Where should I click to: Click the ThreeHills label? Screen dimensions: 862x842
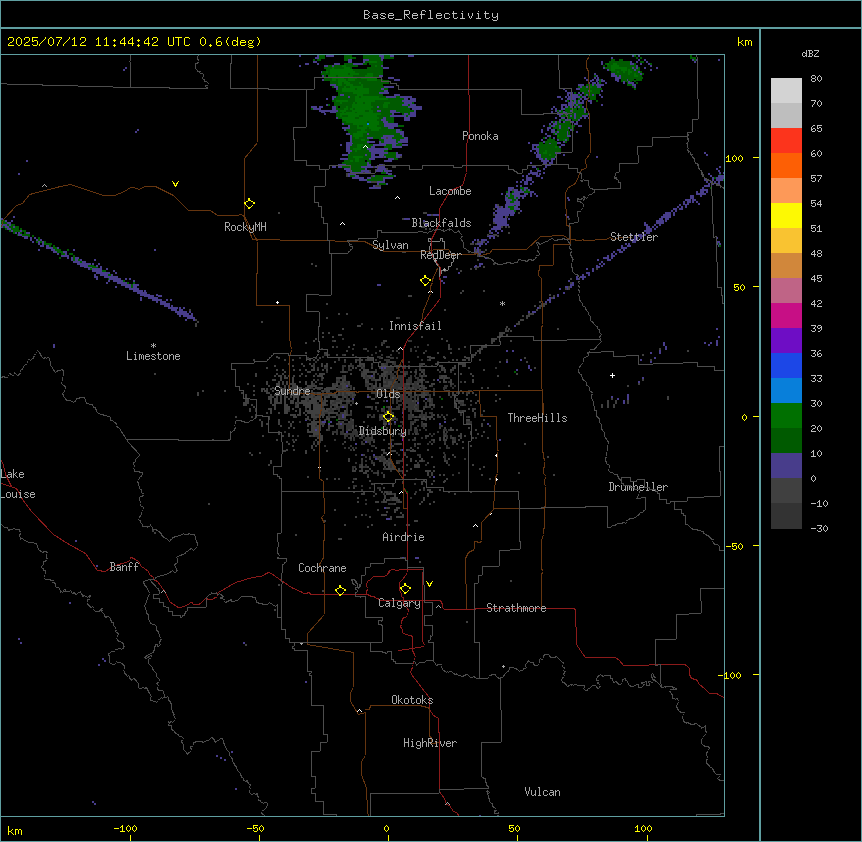coord(537,418)
